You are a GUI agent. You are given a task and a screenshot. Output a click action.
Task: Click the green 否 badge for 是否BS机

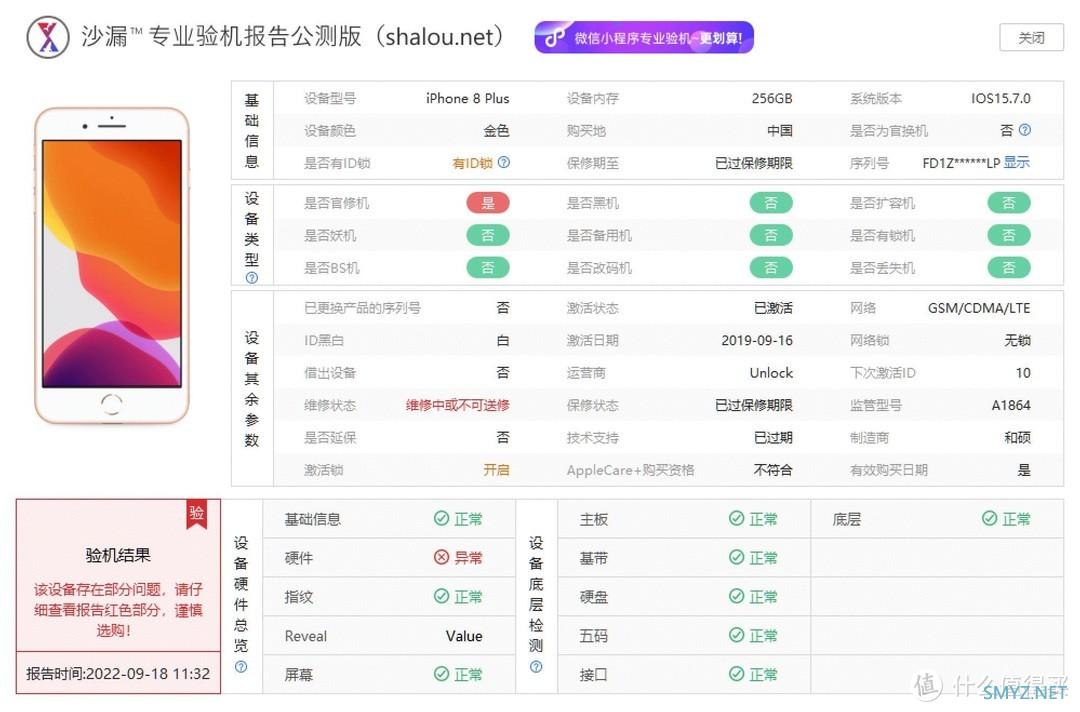tap(488, 268)
